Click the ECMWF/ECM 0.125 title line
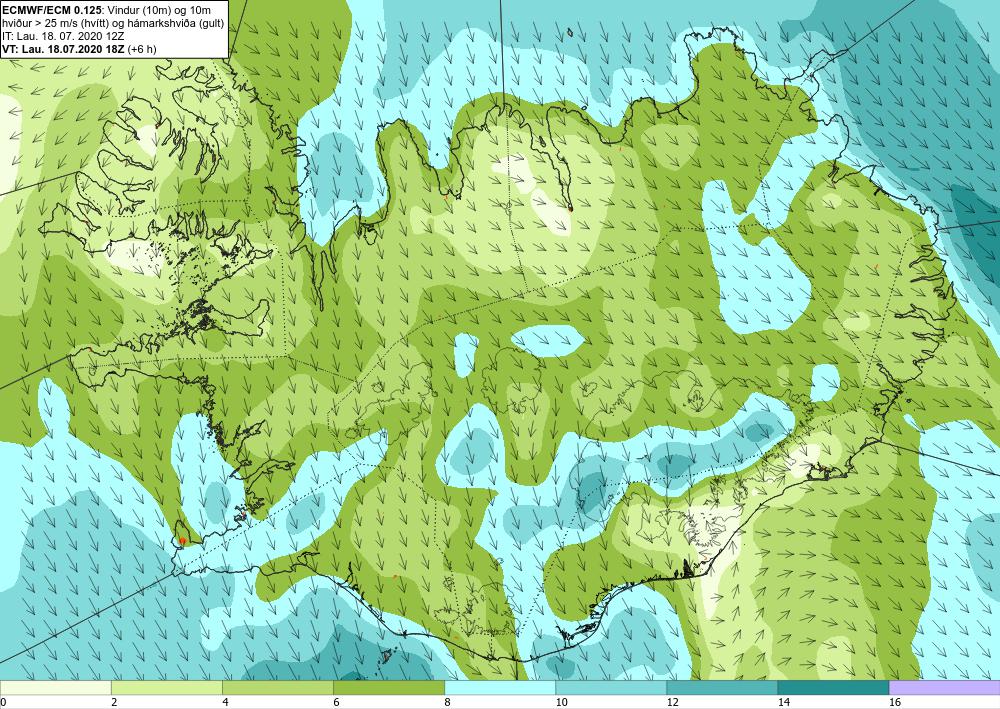1000x709 pixels. (107, 9)
